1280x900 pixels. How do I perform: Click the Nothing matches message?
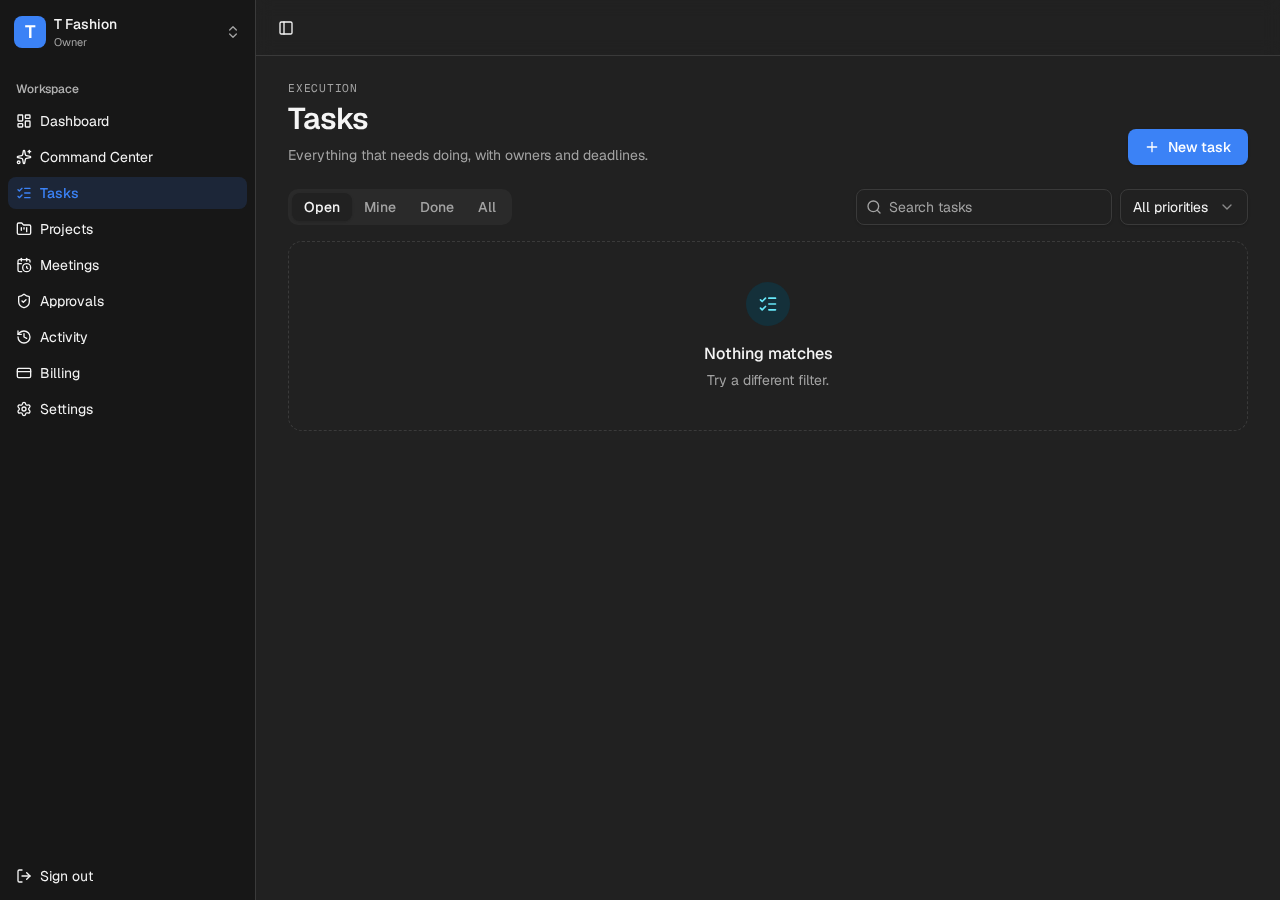click(x=768, y=353)
